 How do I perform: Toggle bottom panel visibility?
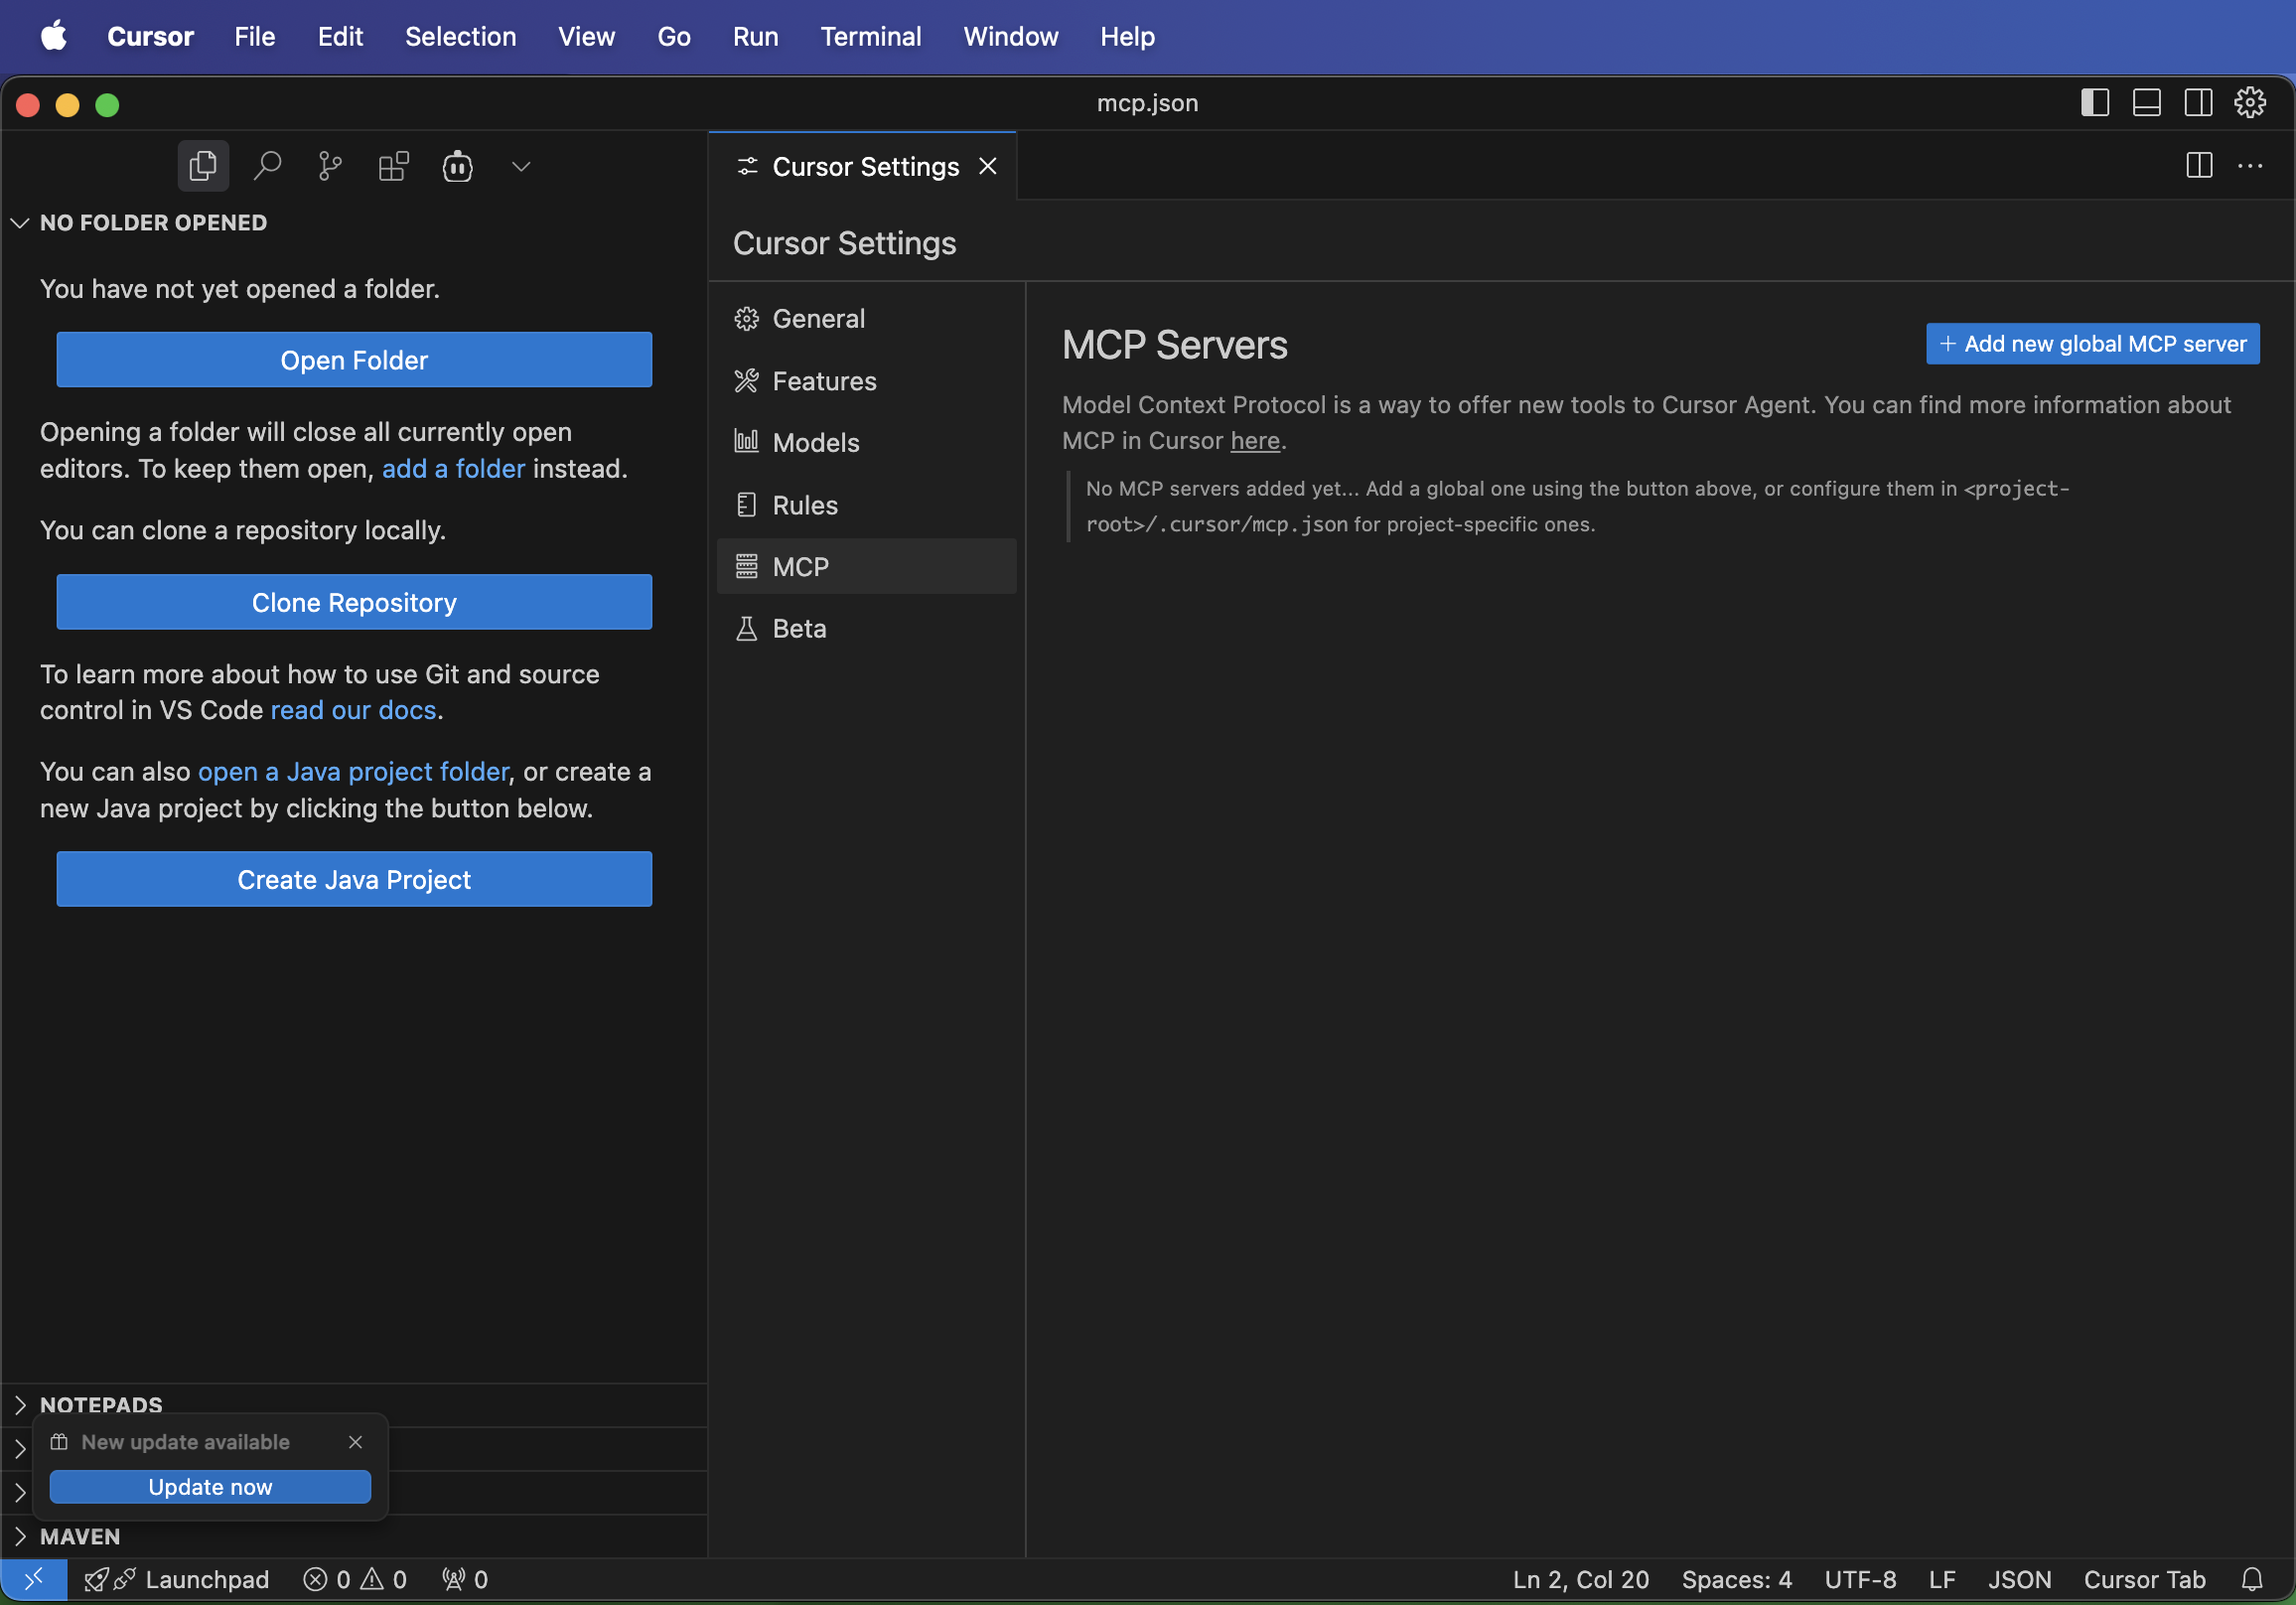(2147, 103)
